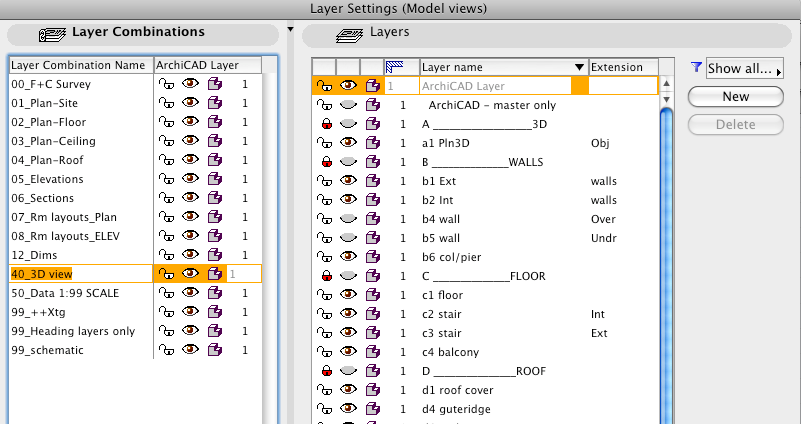Hide the d1 roof cover layer
Screen dimensions: 801x424
348,390
